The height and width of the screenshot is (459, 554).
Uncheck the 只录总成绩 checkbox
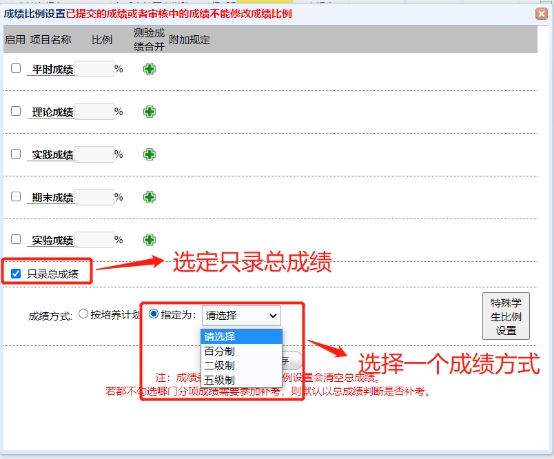(16, 273)
